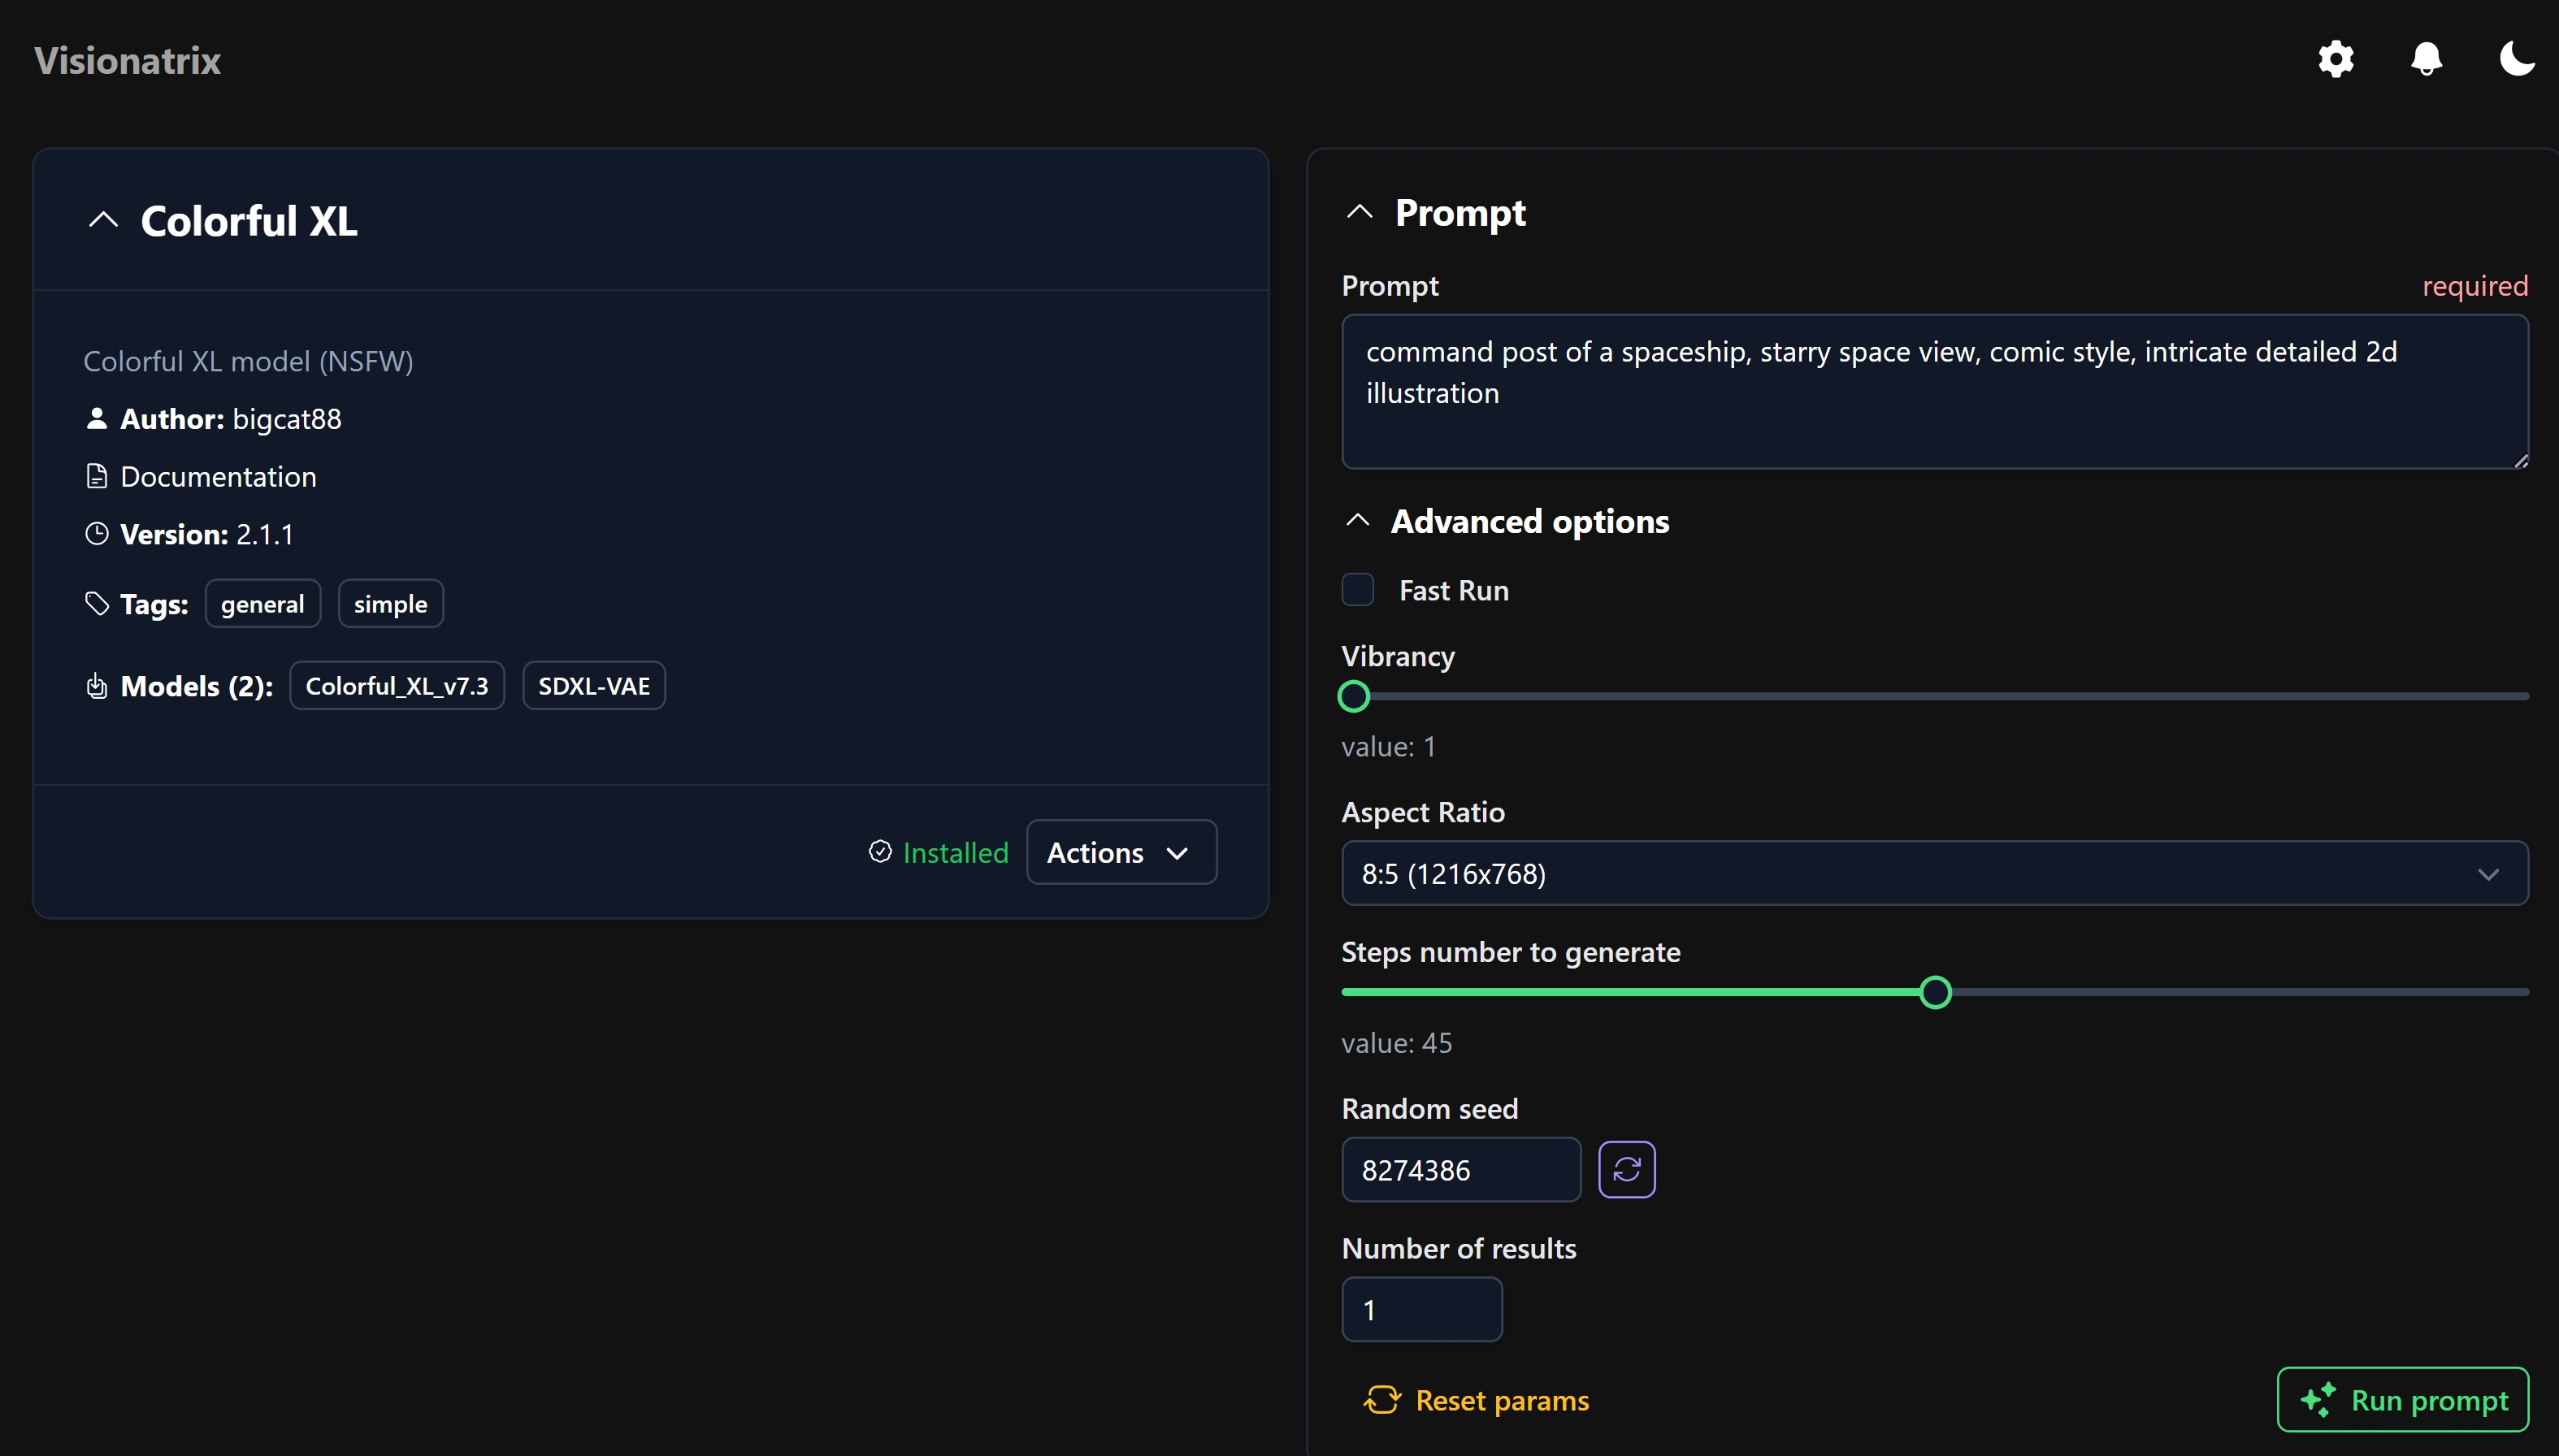The width and height of the screenshot is (2559, 1456).
Task: Click the SDXL-VAE model badge
Action: tap(594, 686)
